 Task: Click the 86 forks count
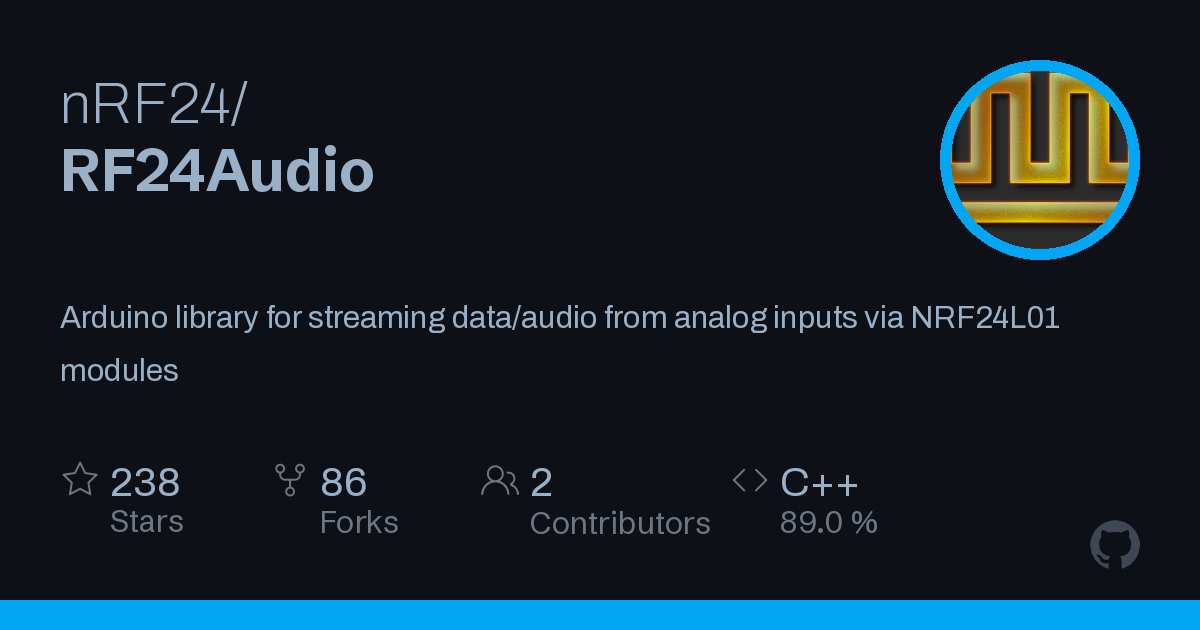point(344,483)
